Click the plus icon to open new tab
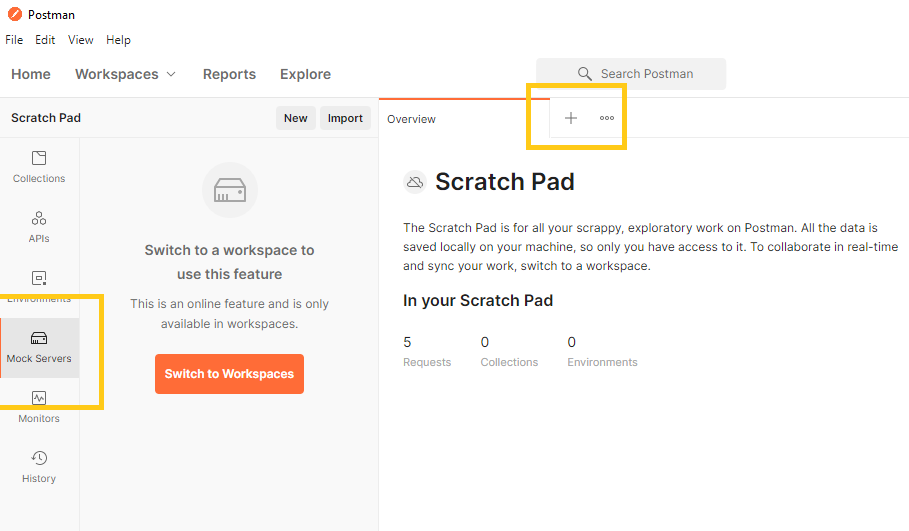The height and width of the screenshot is (531, 909). [x=570, y=118]
